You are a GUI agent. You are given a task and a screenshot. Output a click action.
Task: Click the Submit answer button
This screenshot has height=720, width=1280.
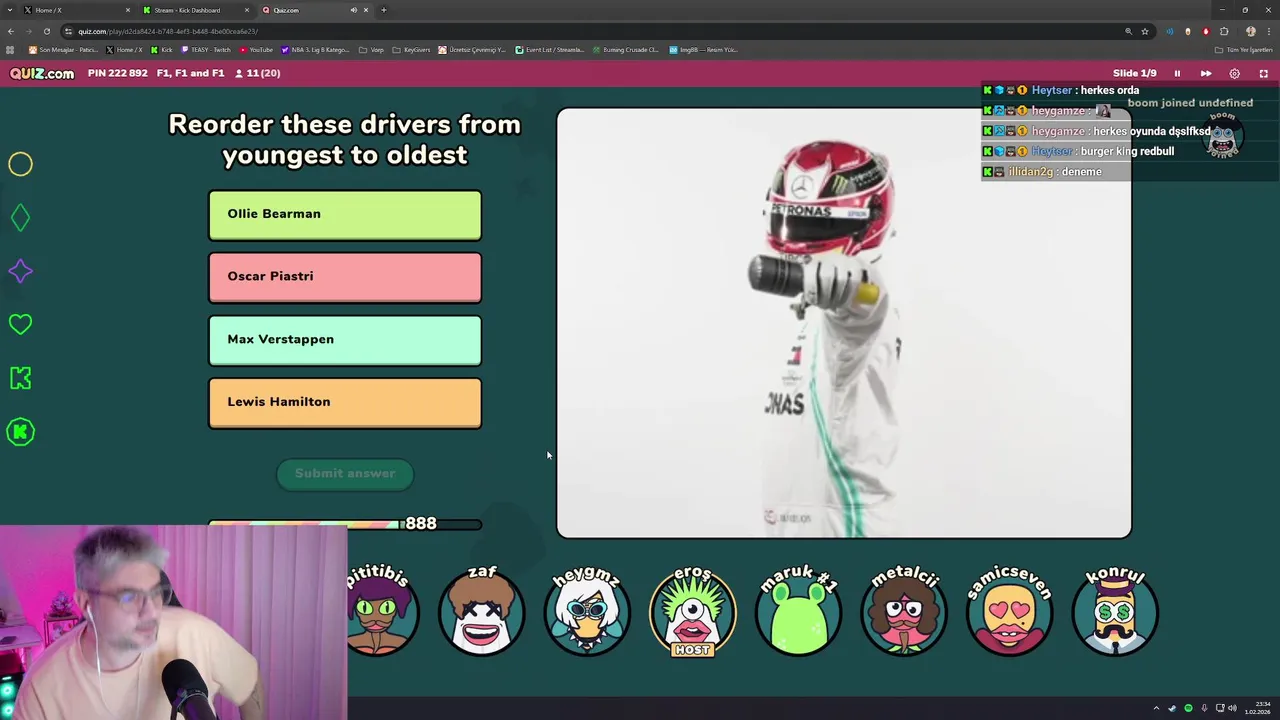pyautogui.click(x=345, y=474)
